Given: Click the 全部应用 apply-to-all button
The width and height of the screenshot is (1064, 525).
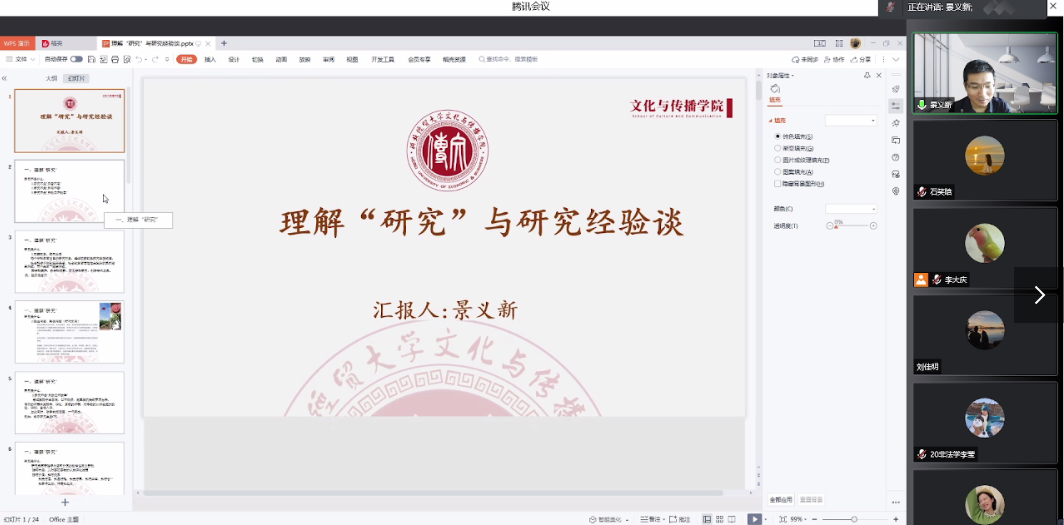Looking at the screenshot, I should (x=781, y=499).
